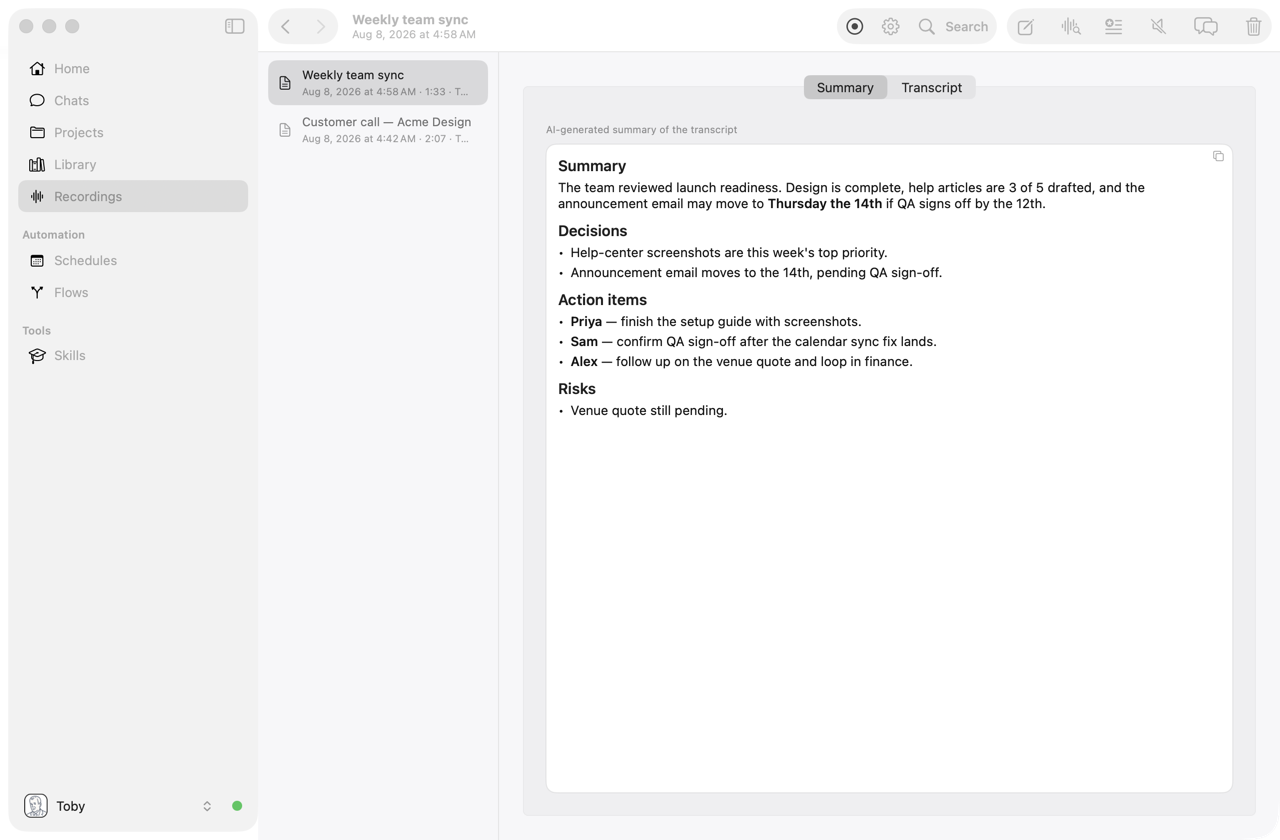Click the 'Decisions' heading in the summary

[x=593, y=231]
